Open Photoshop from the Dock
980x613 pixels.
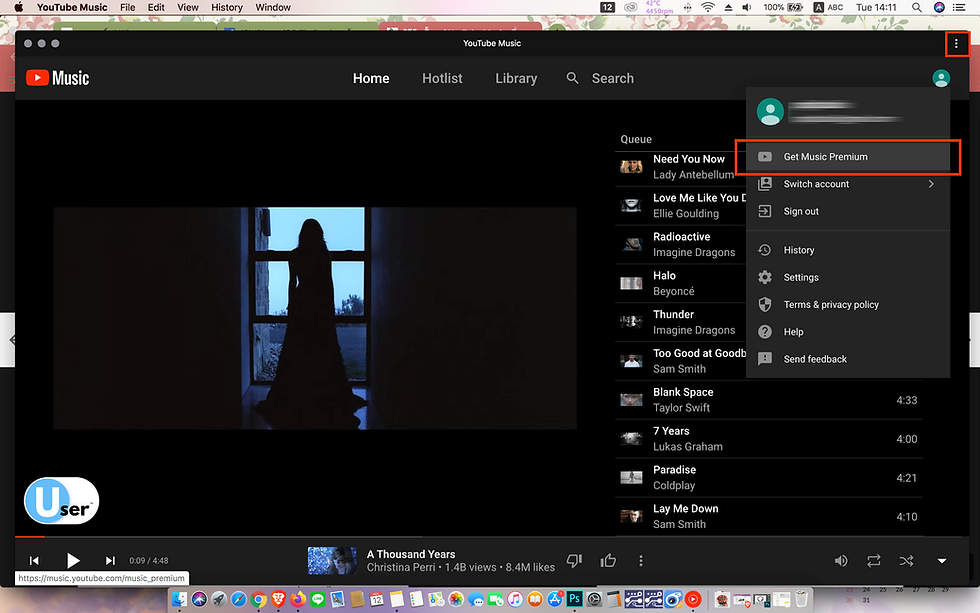574,600
